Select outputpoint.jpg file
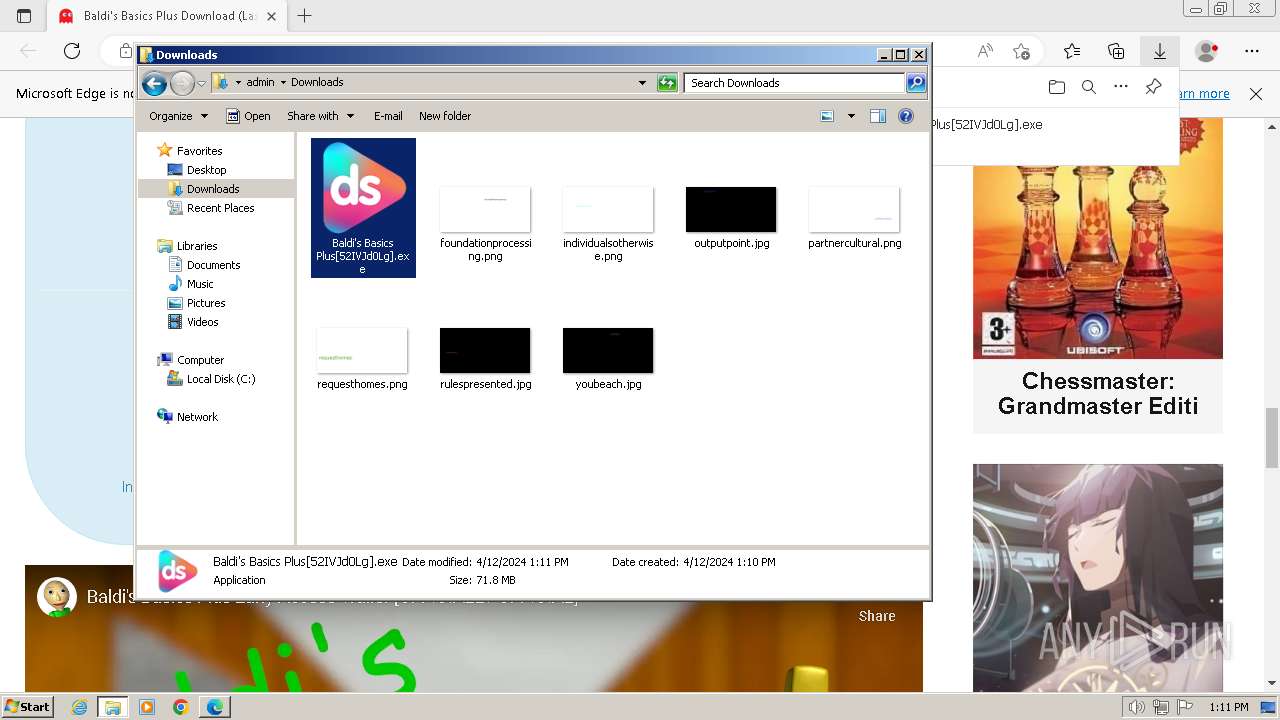Image resolution: width=1280 pixels, height=720 pixels. (x=731, y=218)
